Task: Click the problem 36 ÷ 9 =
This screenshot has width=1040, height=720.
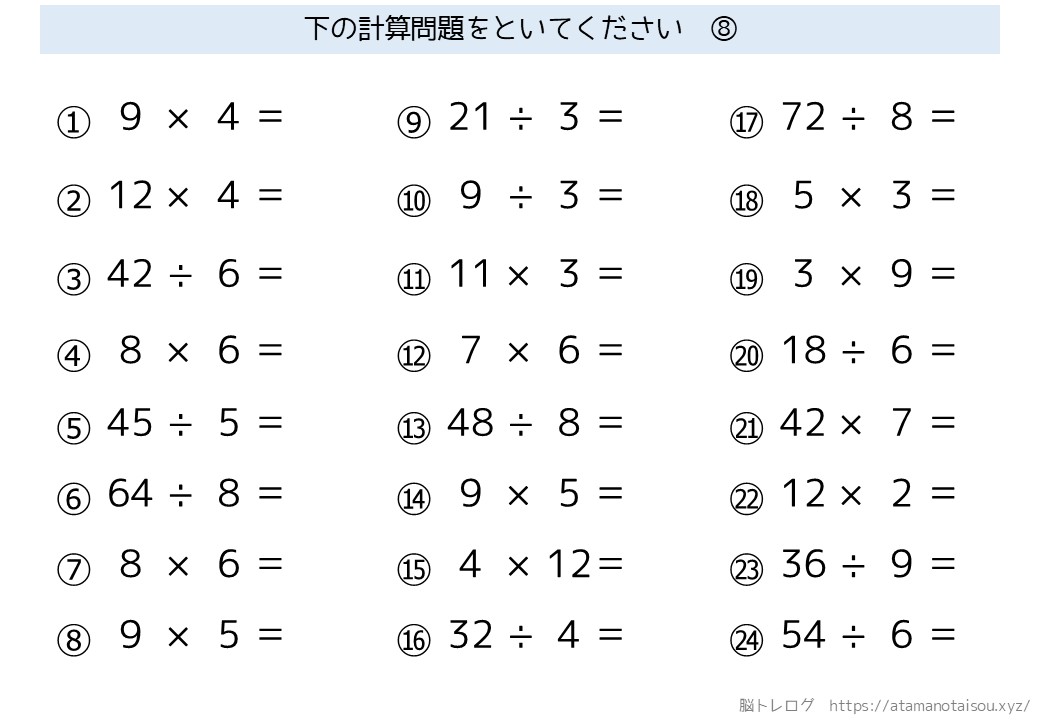Action: tap(868, 565)
